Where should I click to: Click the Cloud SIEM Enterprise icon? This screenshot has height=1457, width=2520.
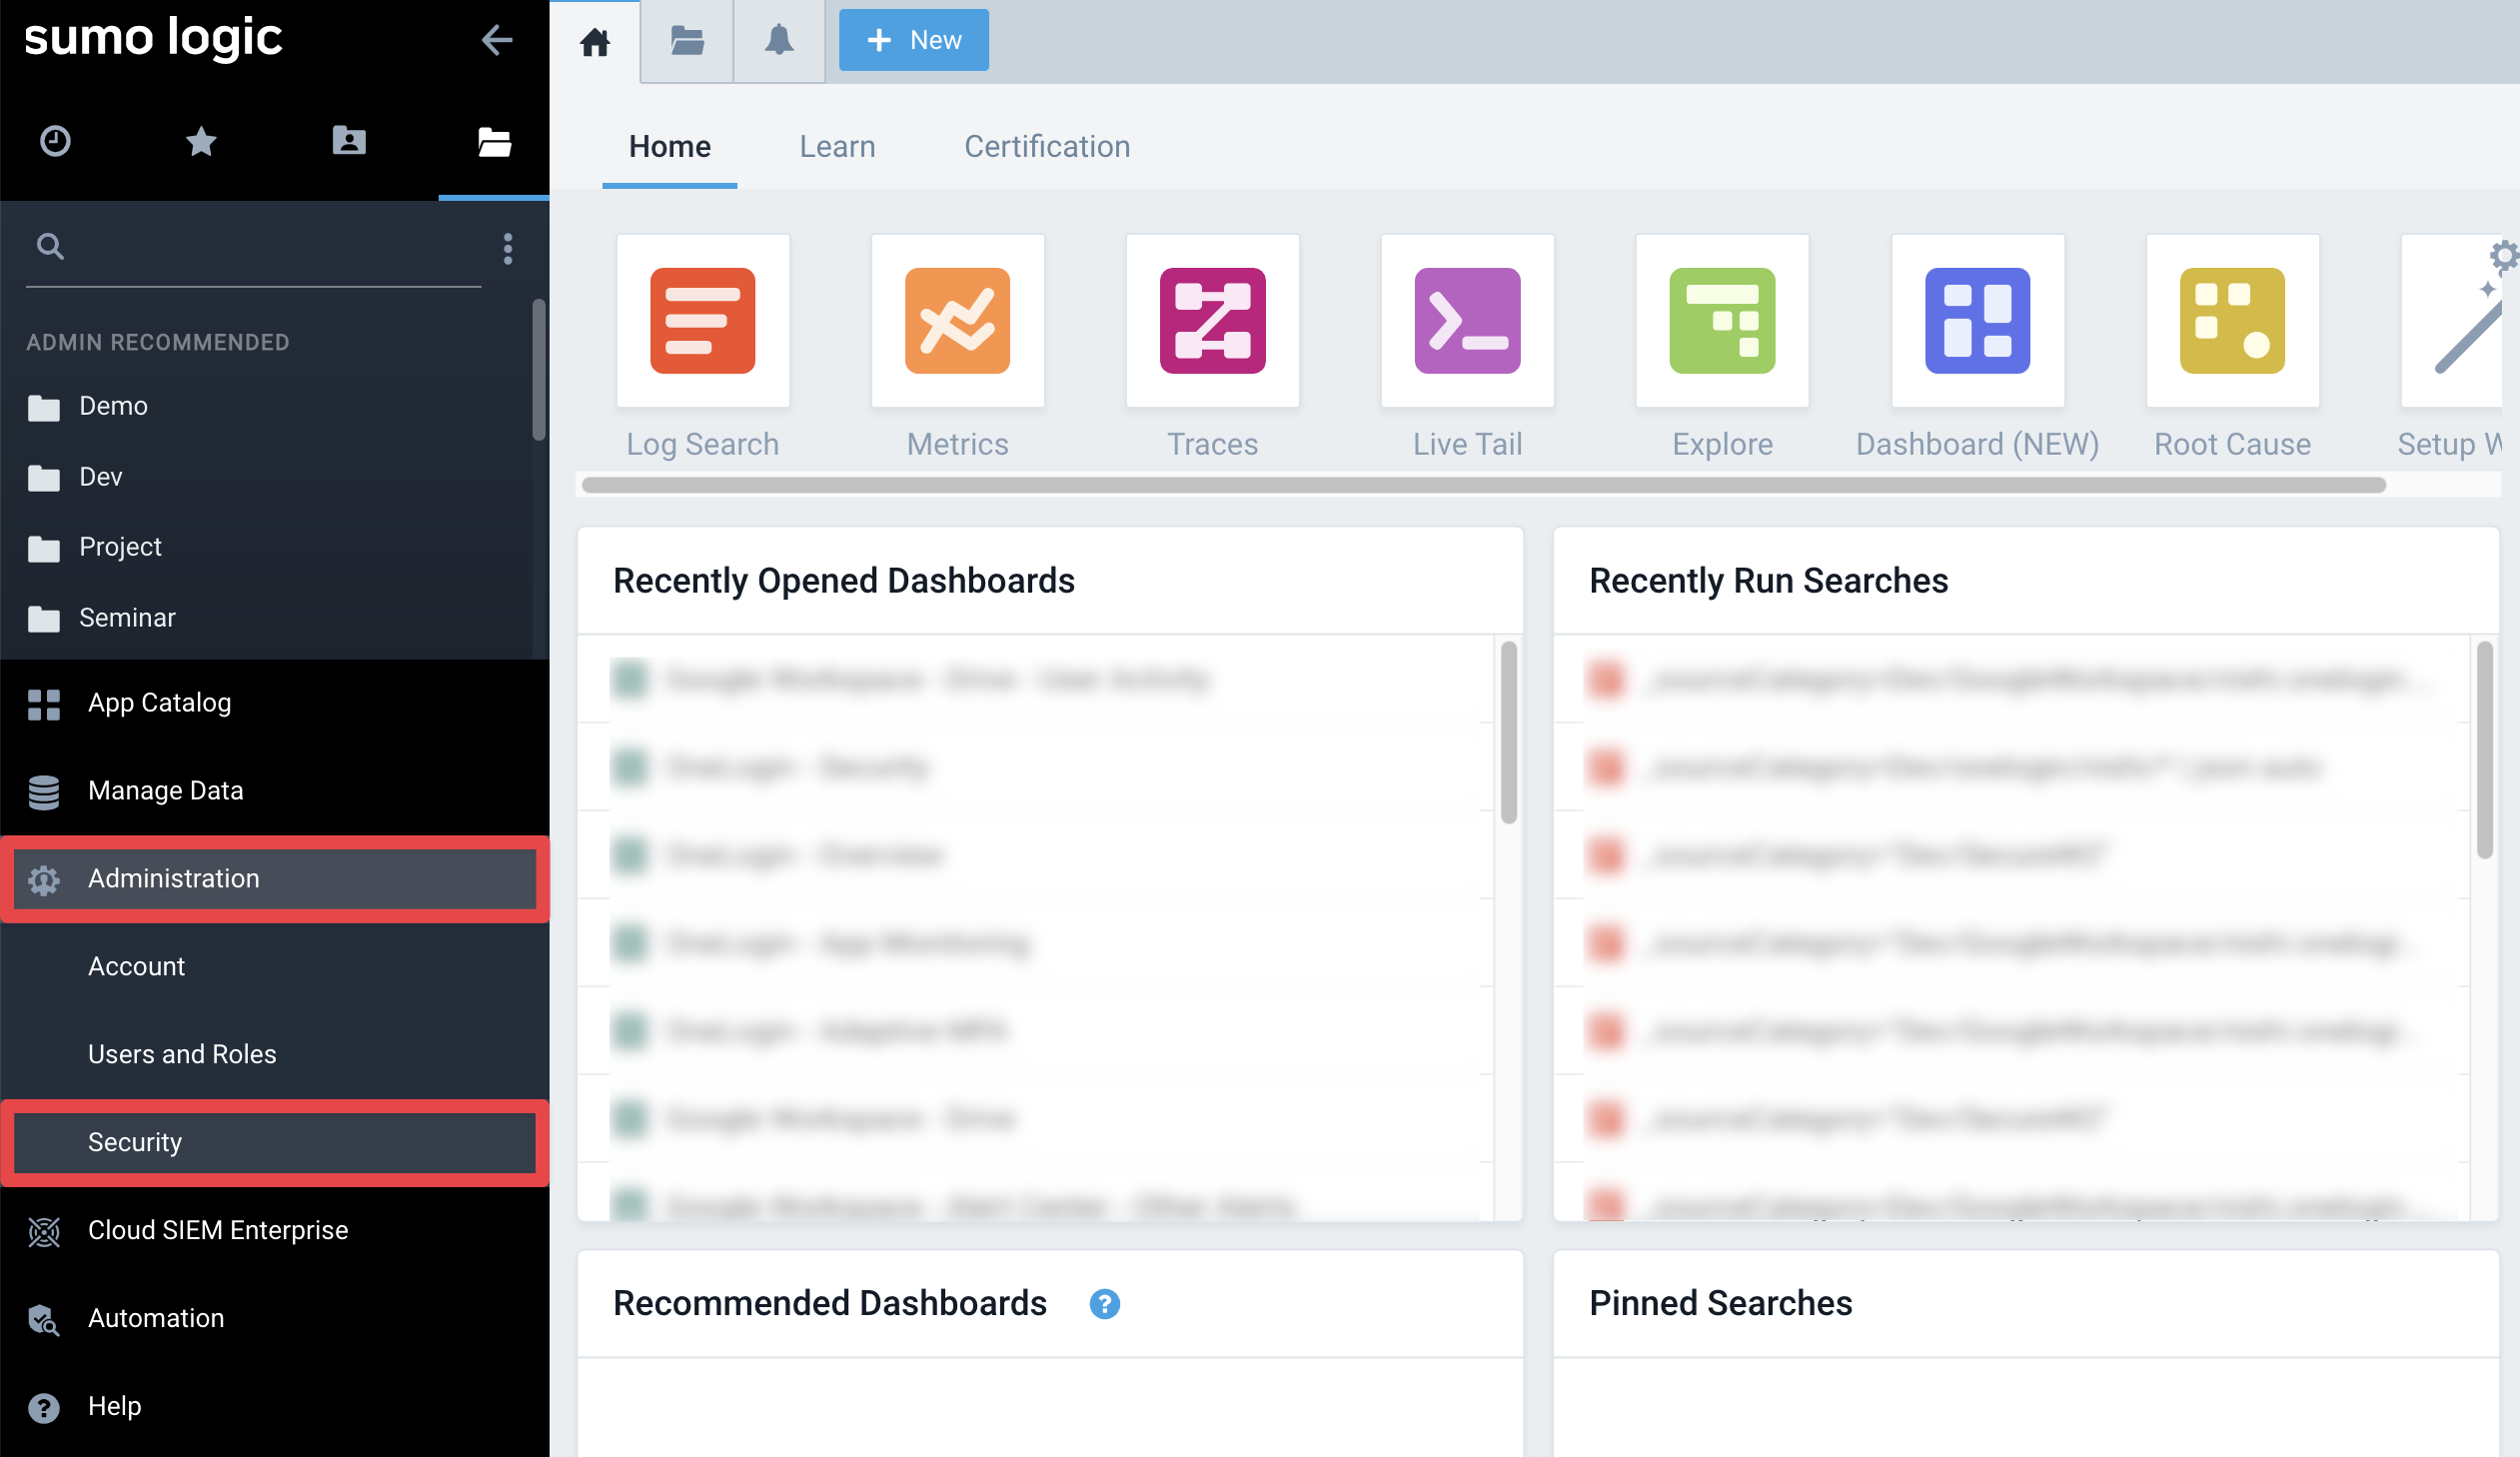coord(44,1232)
